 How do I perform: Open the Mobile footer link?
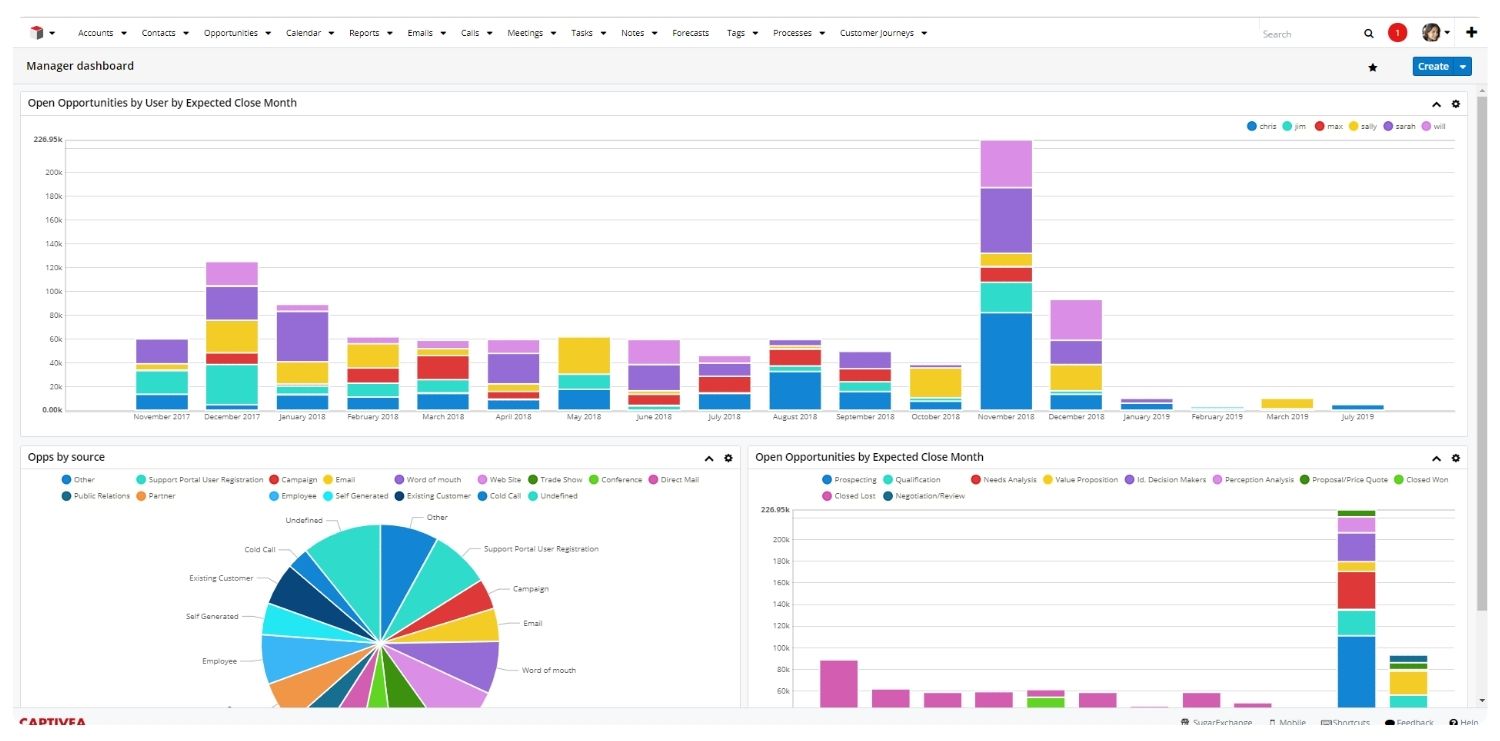pyautogui.click(x=1287, y=723)
